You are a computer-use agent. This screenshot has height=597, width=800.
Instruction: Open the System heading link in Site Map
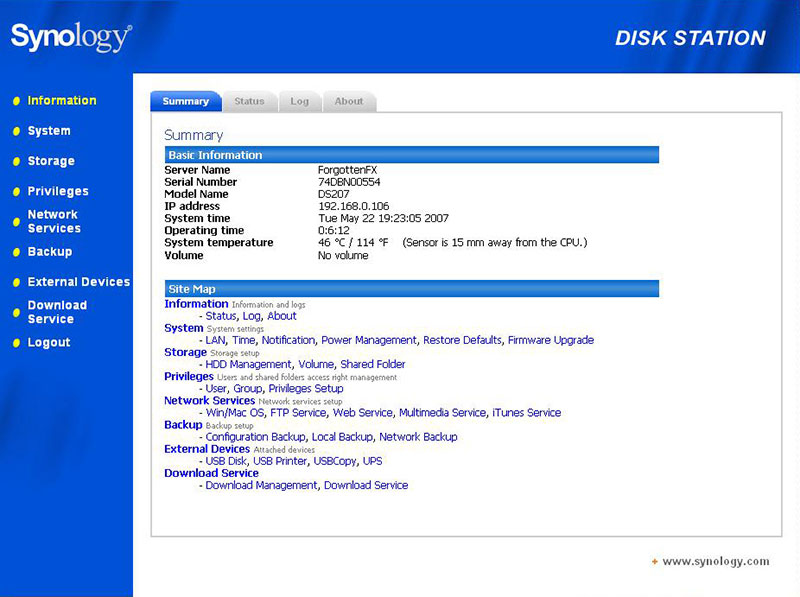coord(184,328)
